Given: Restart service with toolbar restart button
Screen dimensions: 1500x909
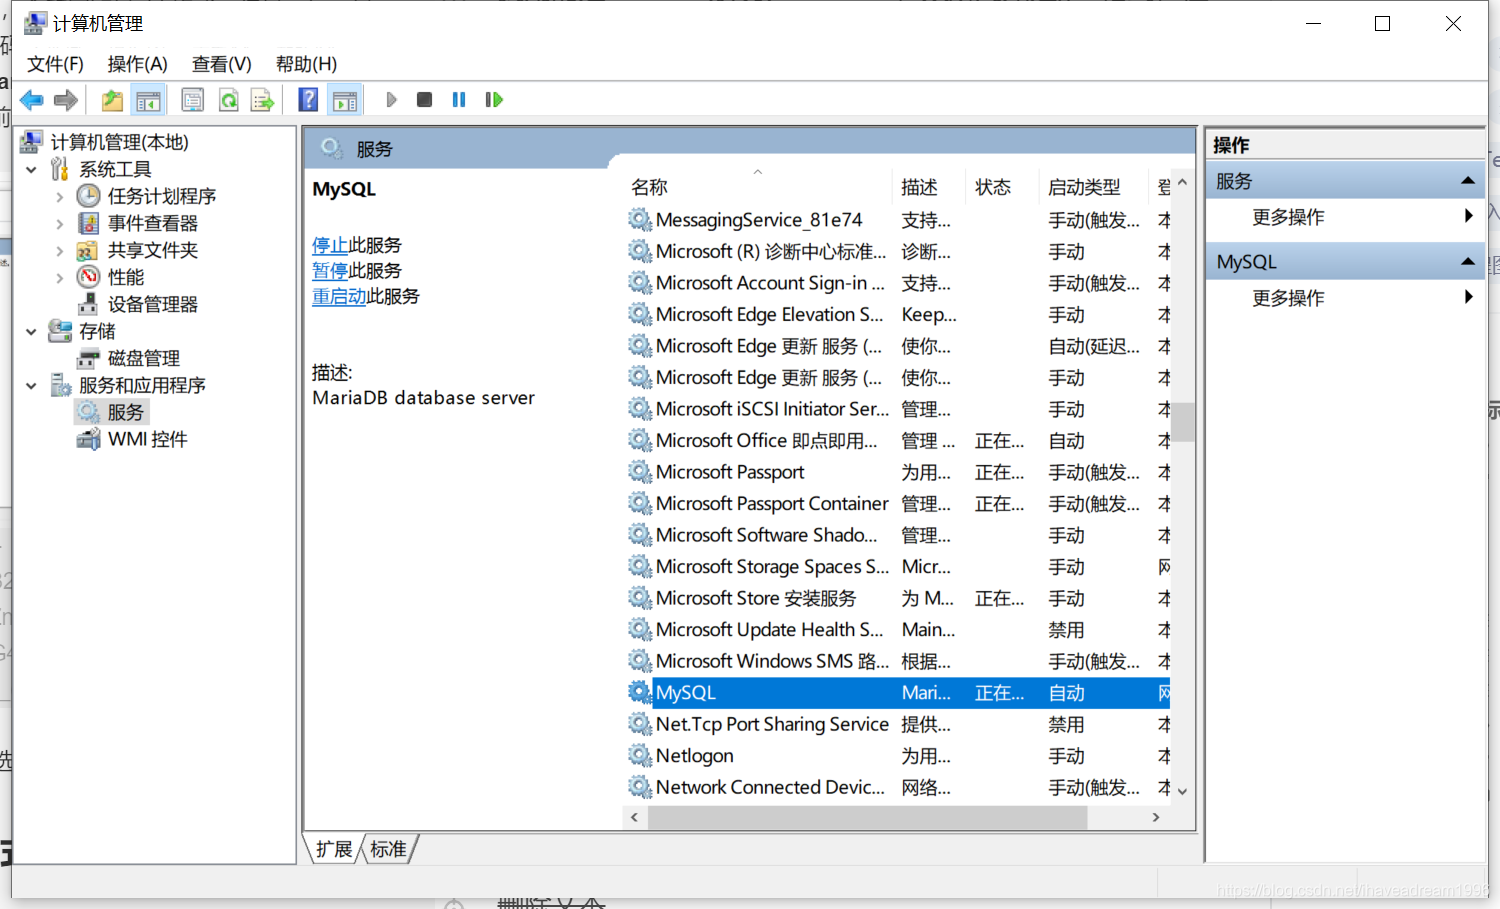Looking at the screenshot, I should pyautogui.click(x=494, y=100).
